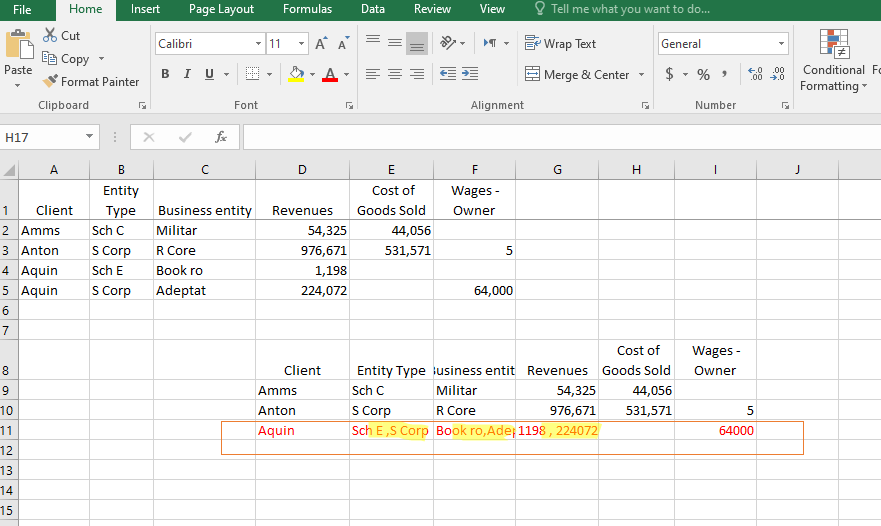The width and height of the screenshot is (881, 526).
Task: Increase font size with large A
Action: coord(321,44)
